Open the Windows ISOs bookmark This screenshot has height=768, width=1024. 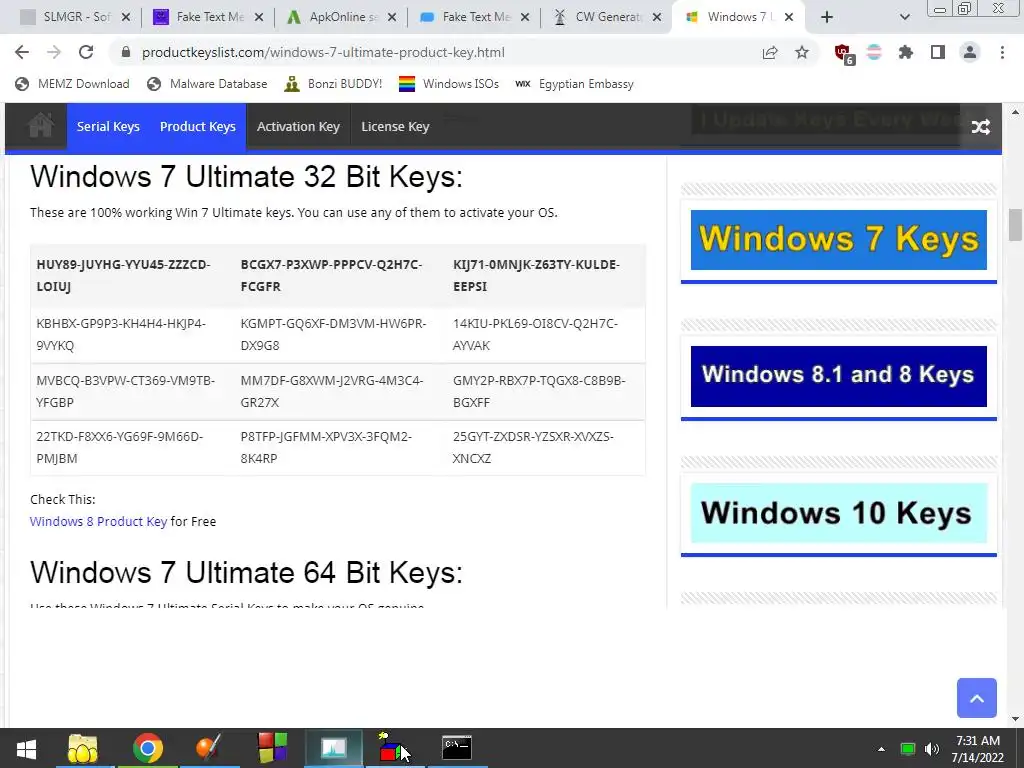coord(449,84)
